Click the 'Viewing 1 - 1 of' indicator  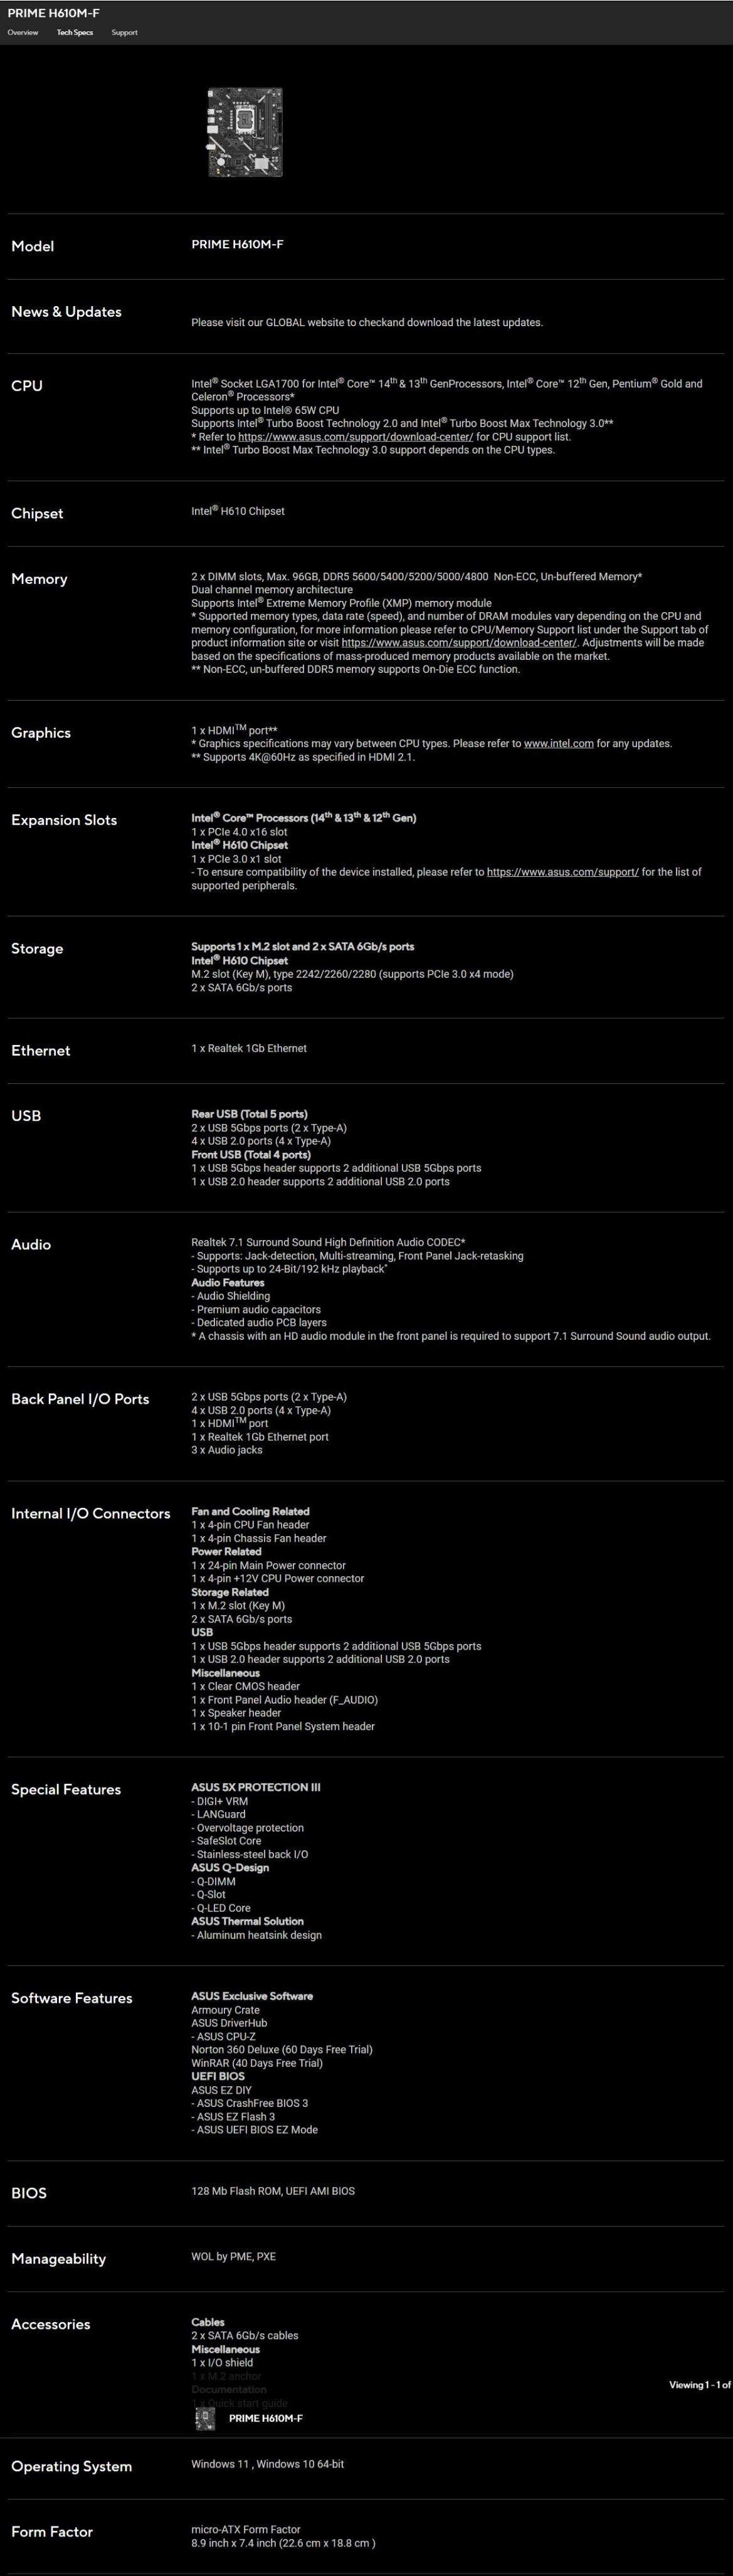click(699, 2385)
